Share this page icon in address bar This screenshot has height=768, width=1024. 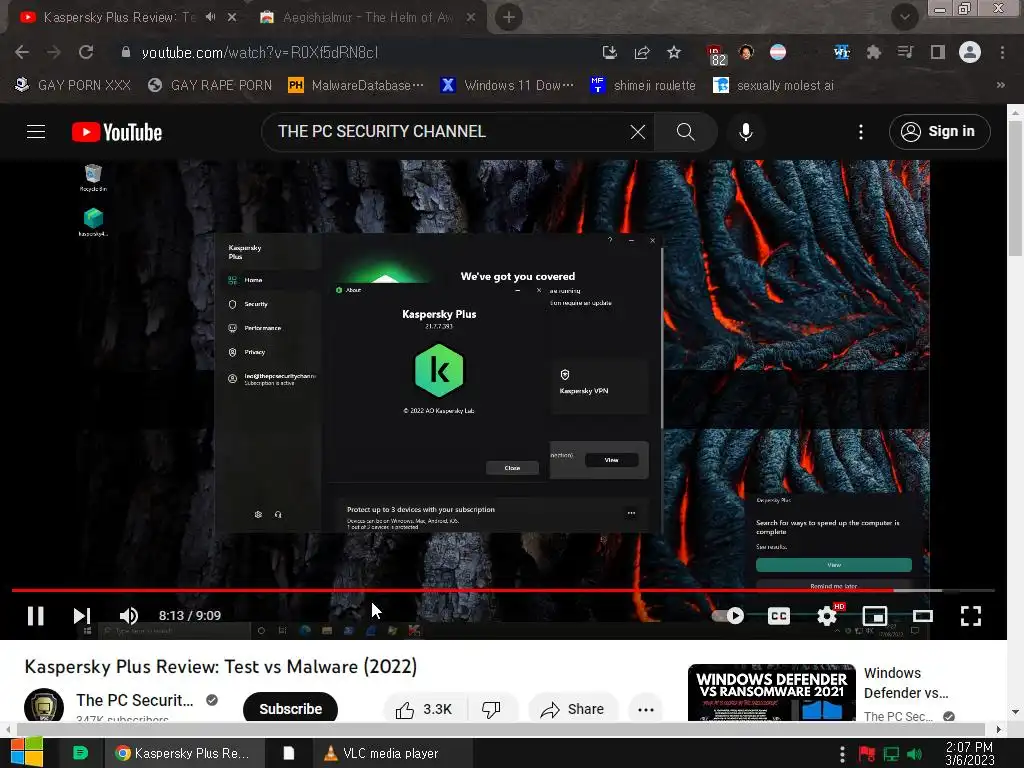click(642, 52)
